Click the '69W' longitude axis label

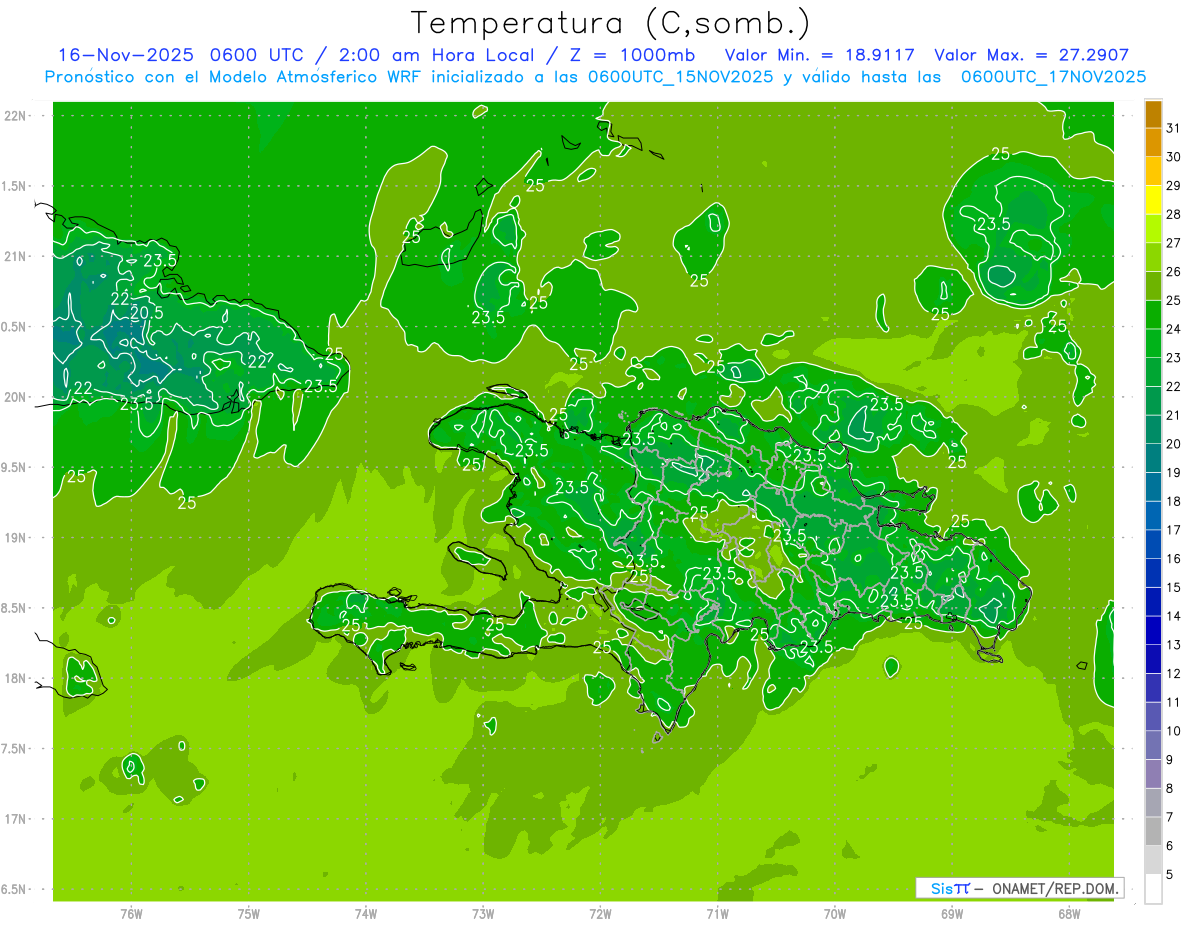pyautogui.click(x=952, y=913)
